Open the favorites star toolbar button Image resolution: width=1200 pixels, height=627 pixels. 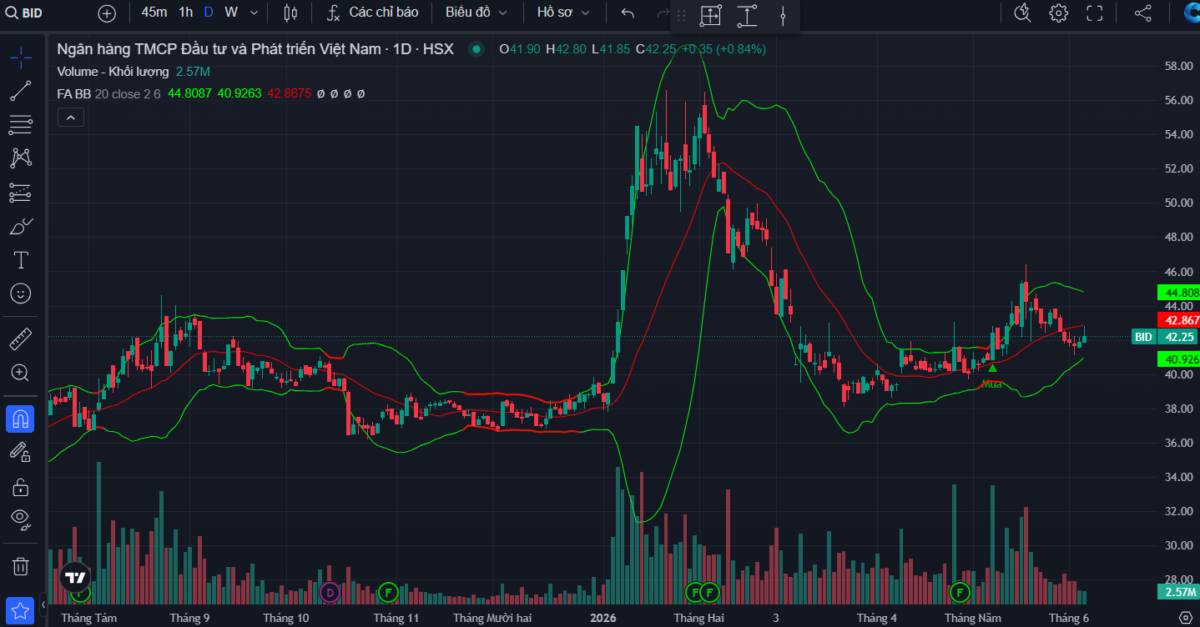(x=20, y=609)
